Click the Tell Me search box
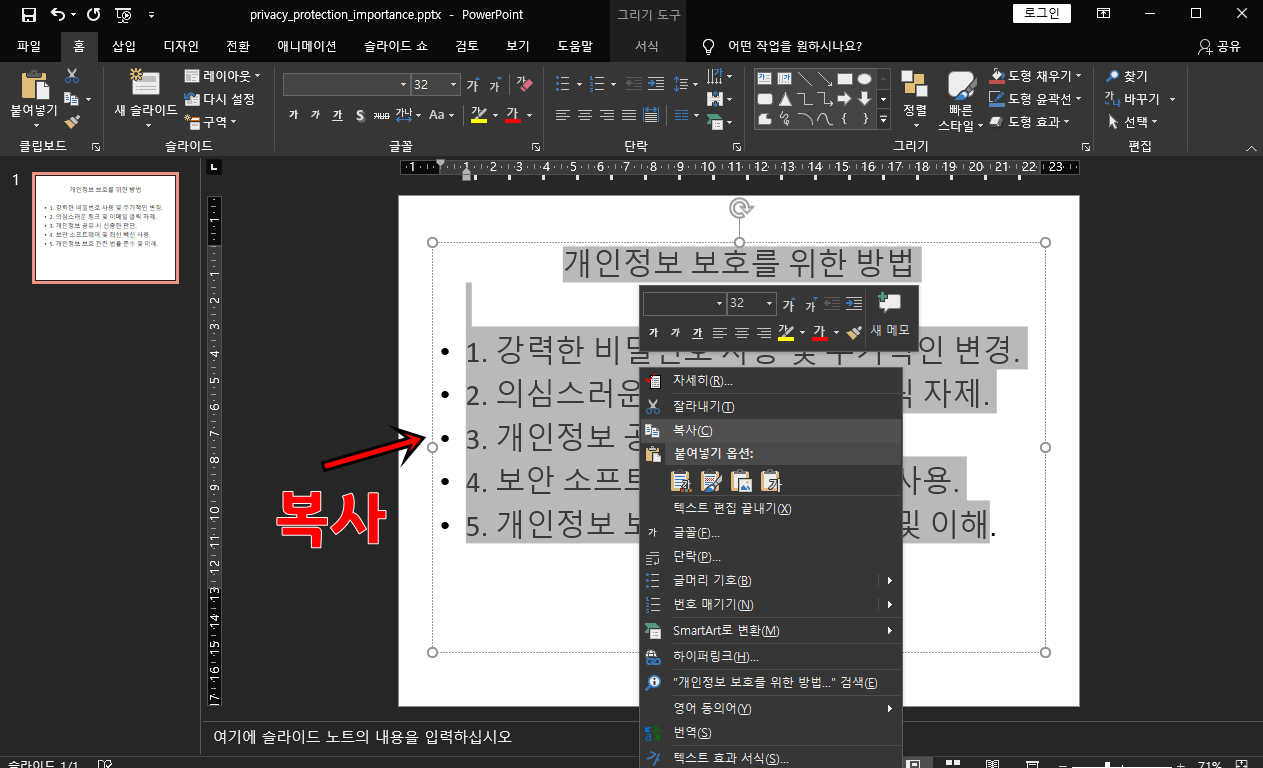Image resolution: width=1263 pixels, height=768 pixels. [x=794, y=46]
